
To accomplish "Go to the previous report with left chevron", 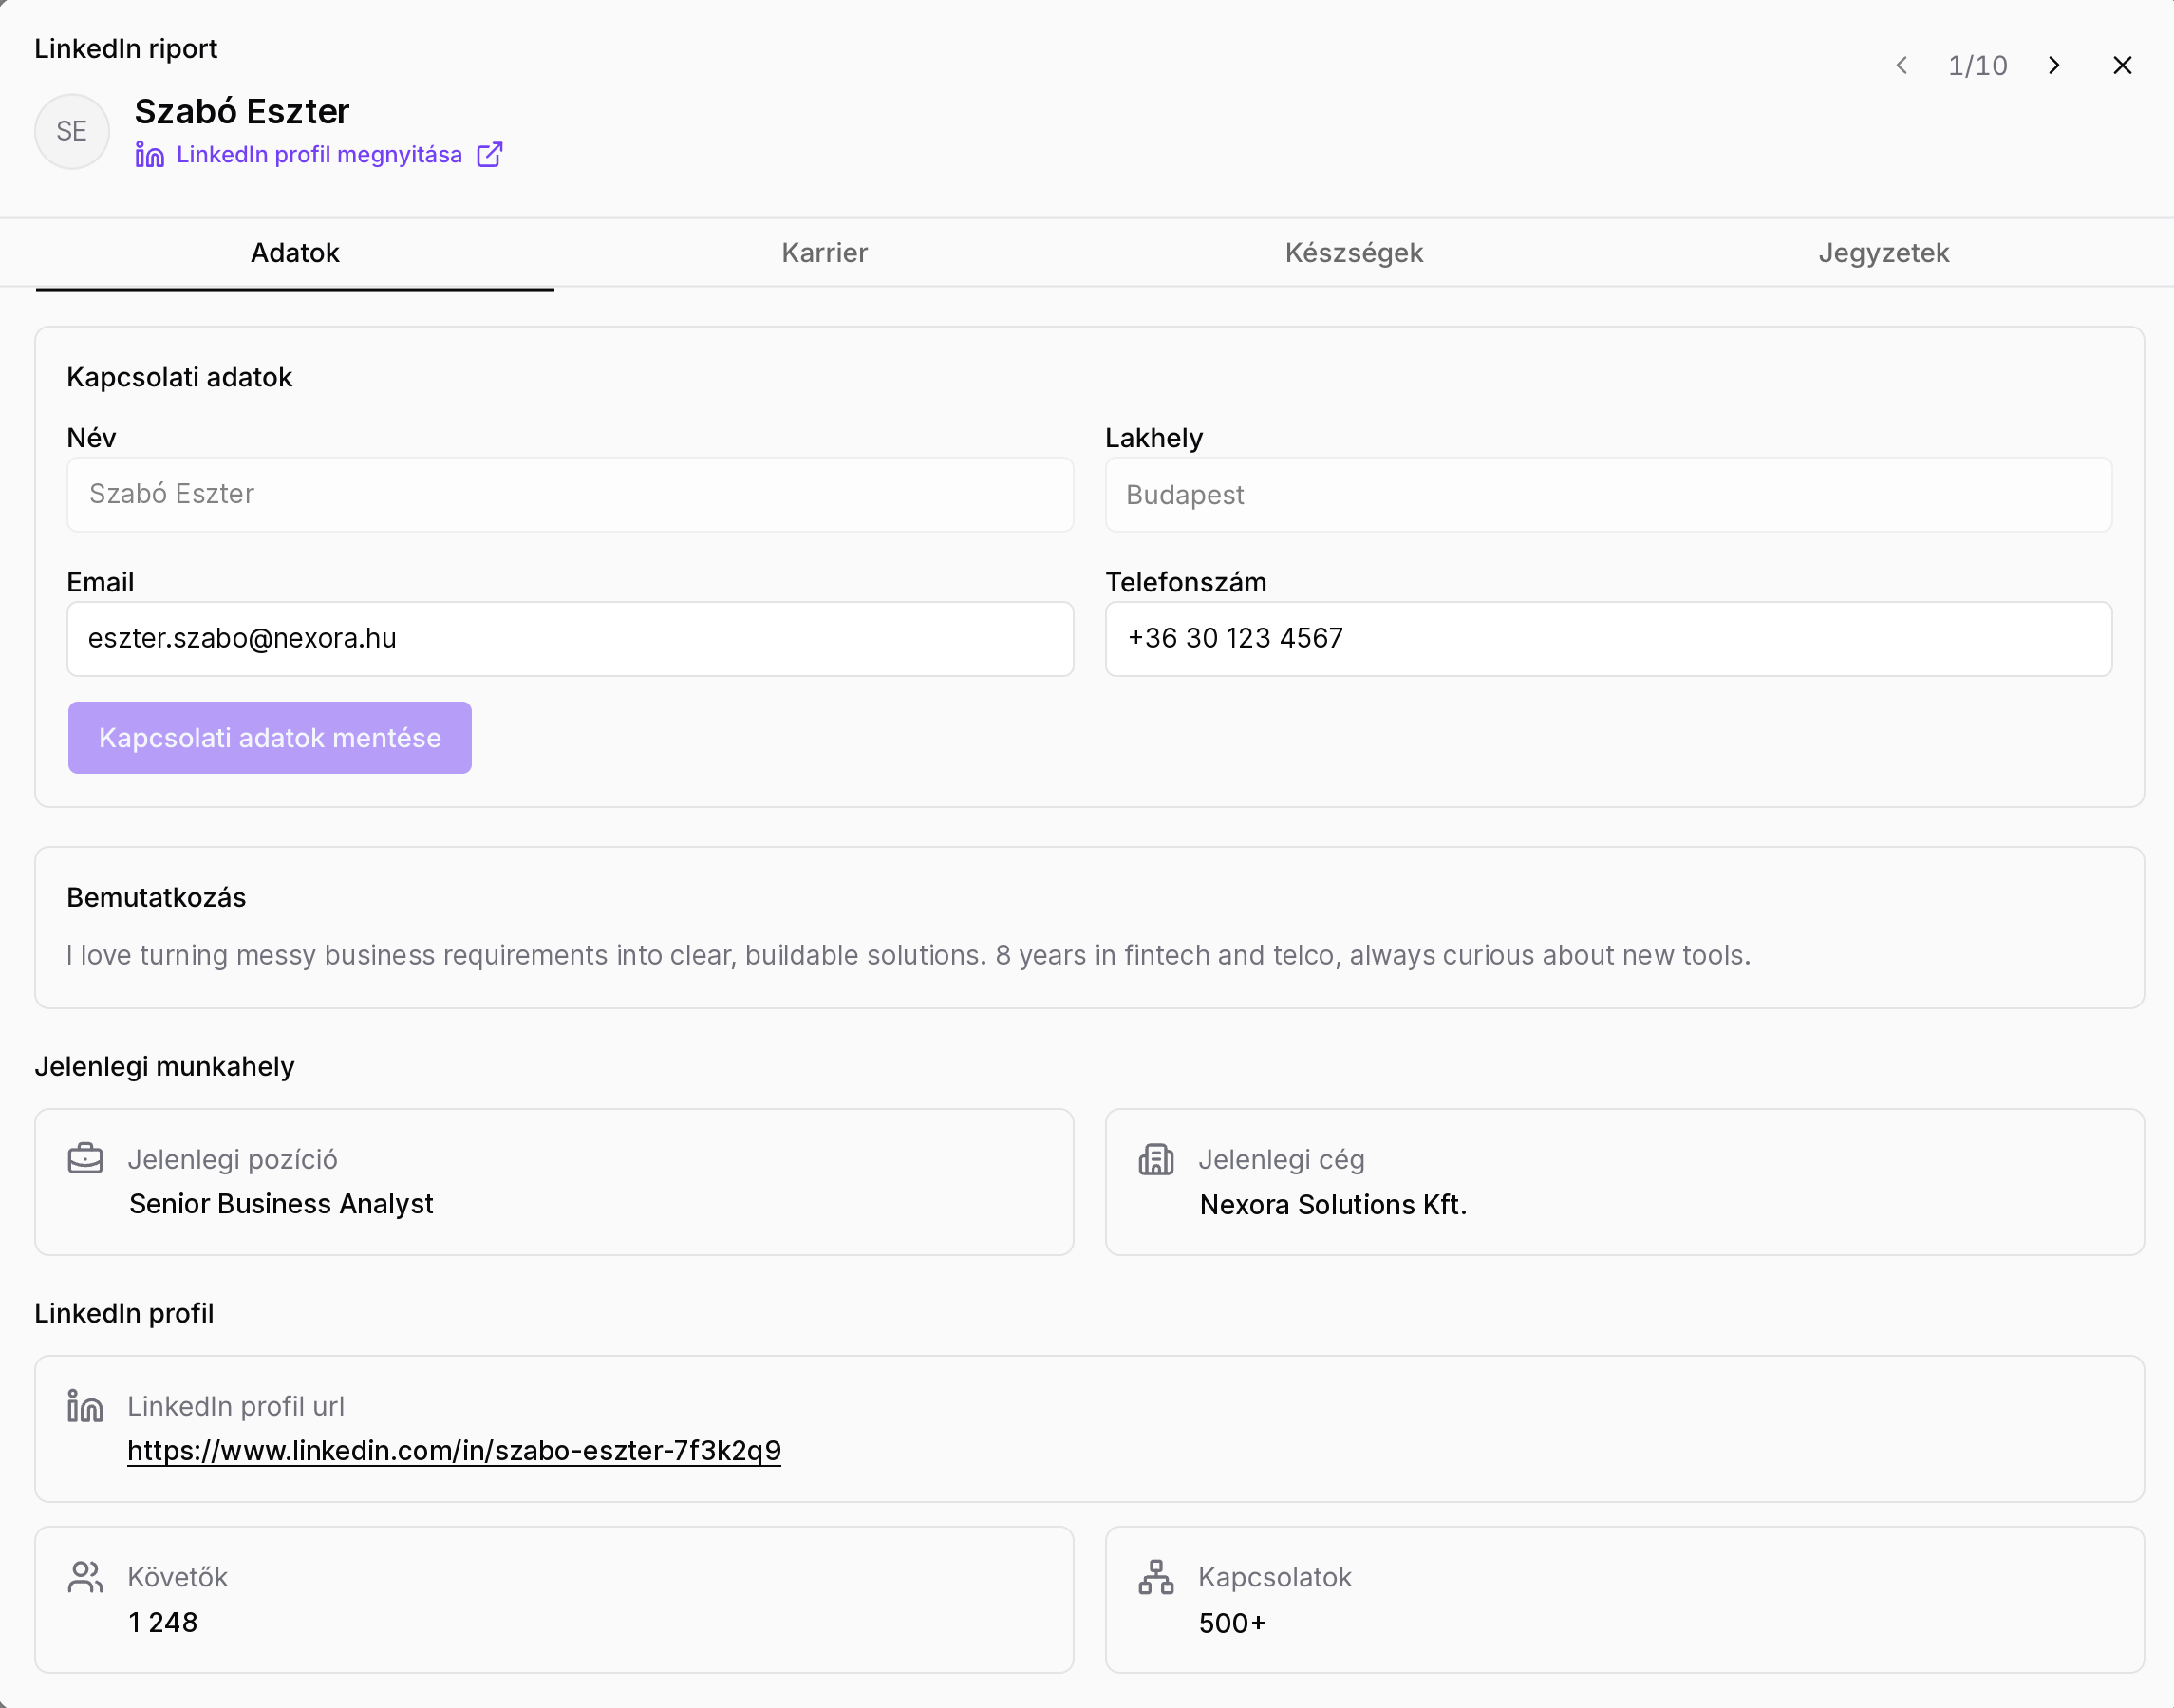I will coord(1902,65).
